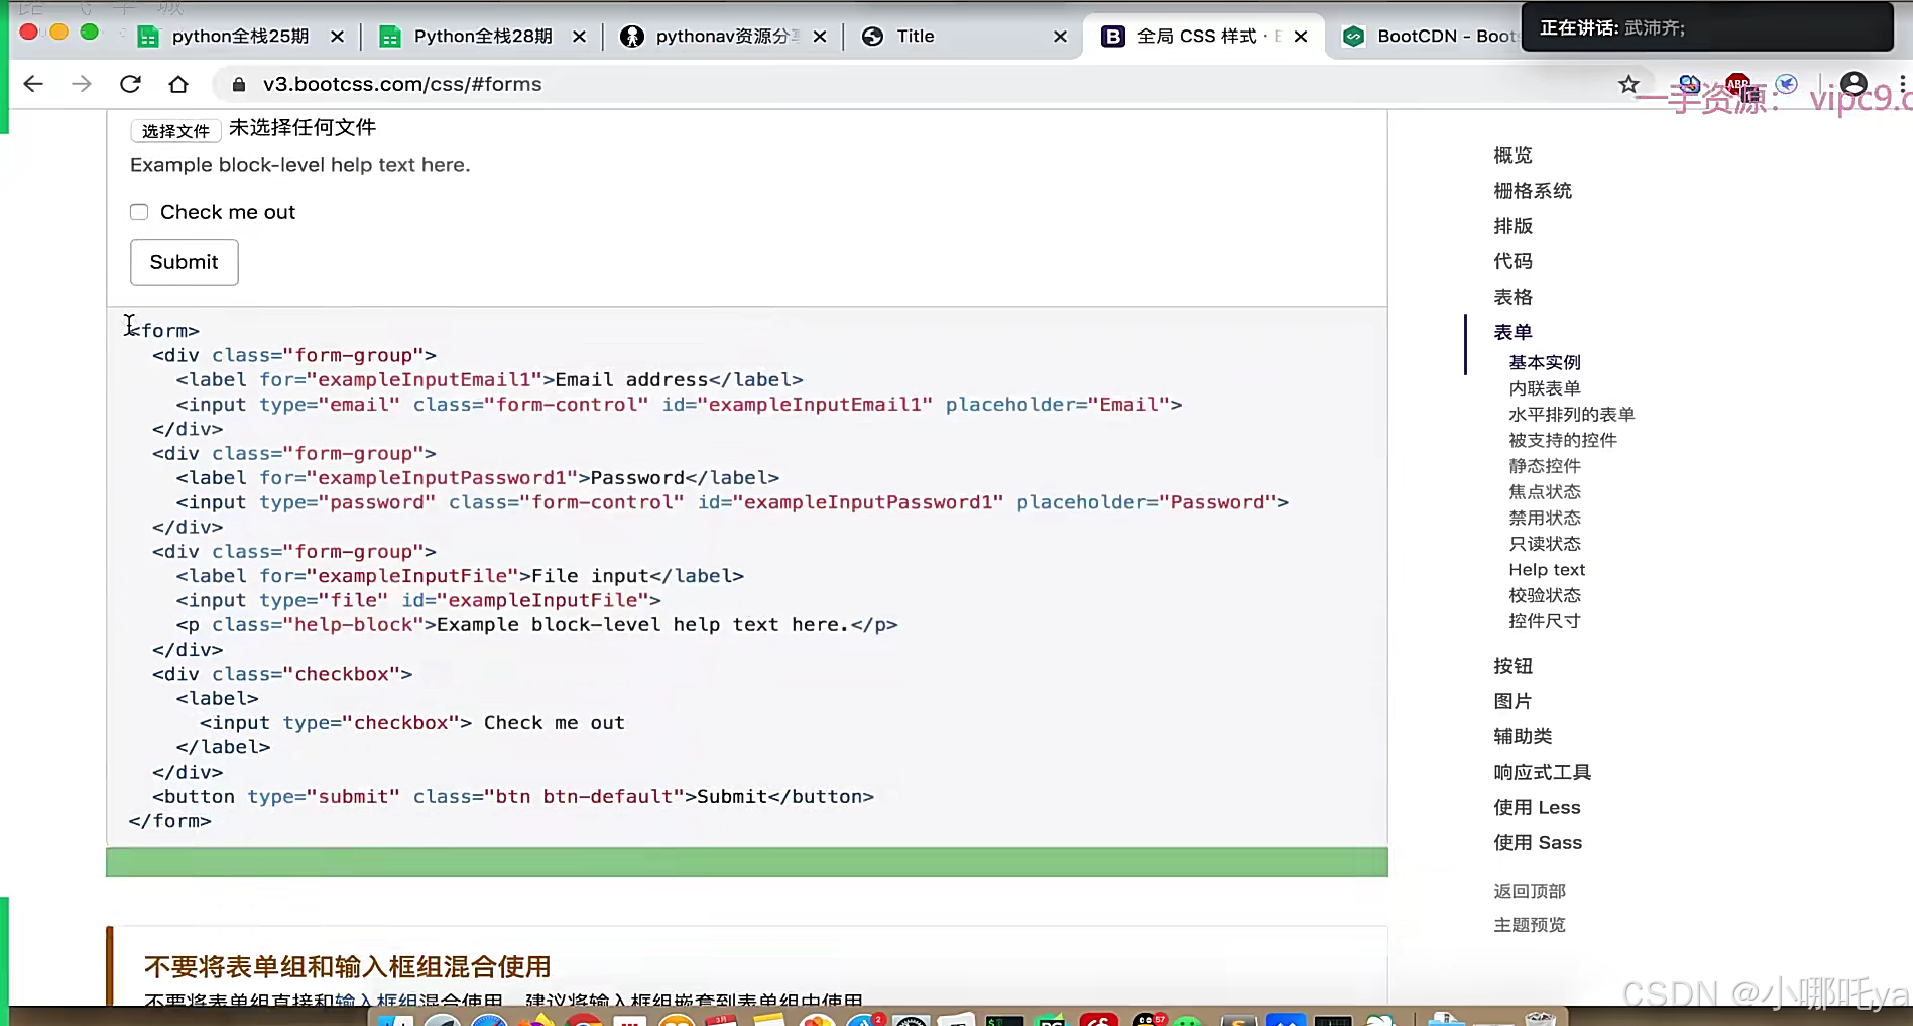This screenshot has width=1913, height=1026.
Task: Close the Title tab
Action: (1061, 37)
